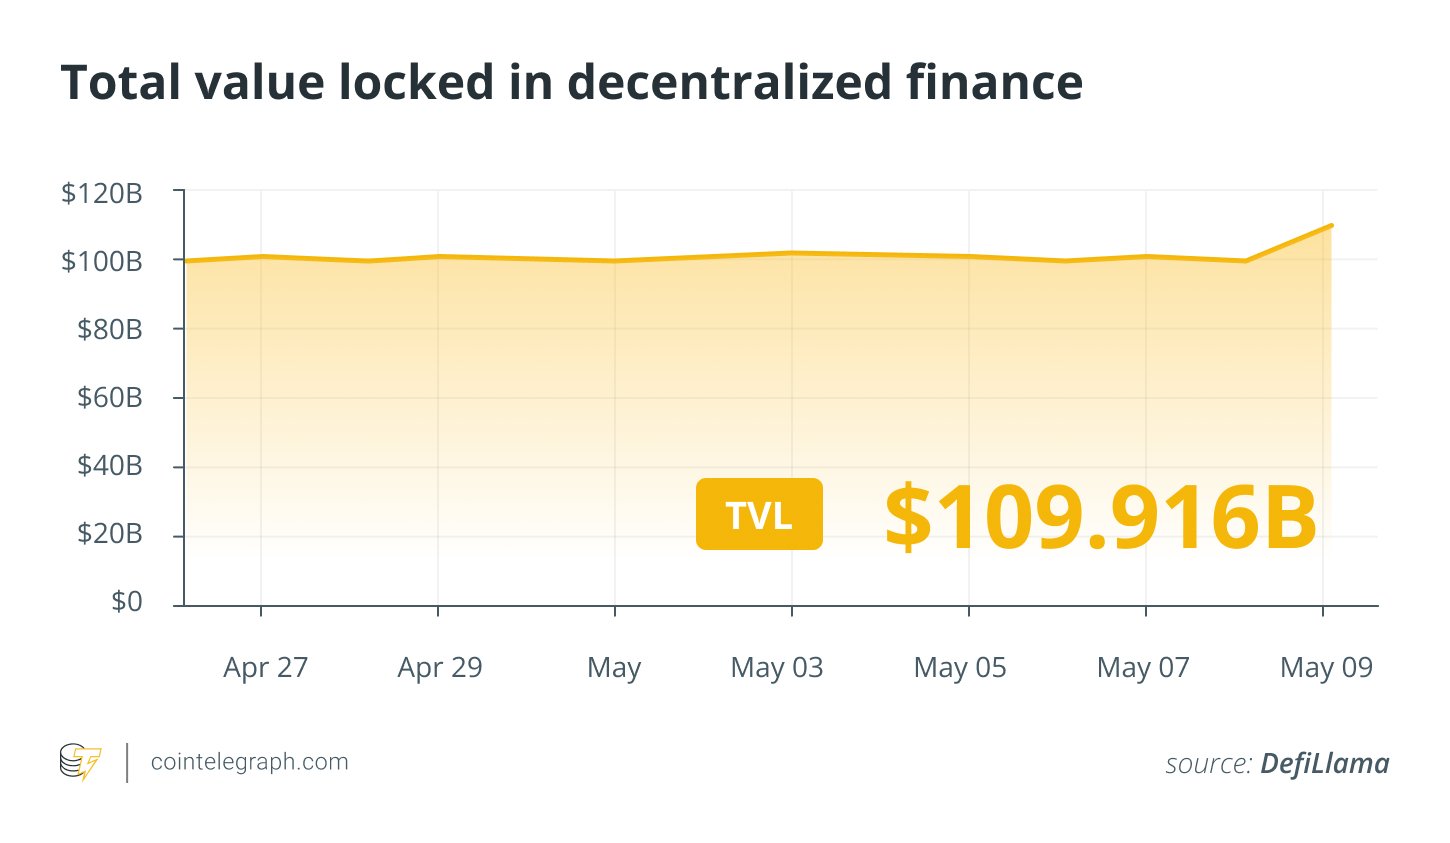Click the $109.916B value text
The height and width of the screenshot is (843, 1450).
tap(1100, 517)
